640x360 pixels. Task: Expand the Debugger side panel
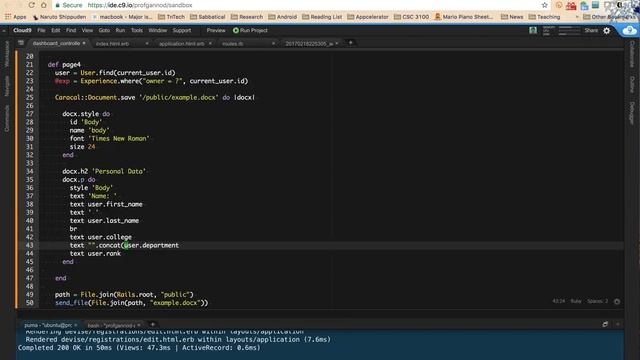click(x=632, y=113)
